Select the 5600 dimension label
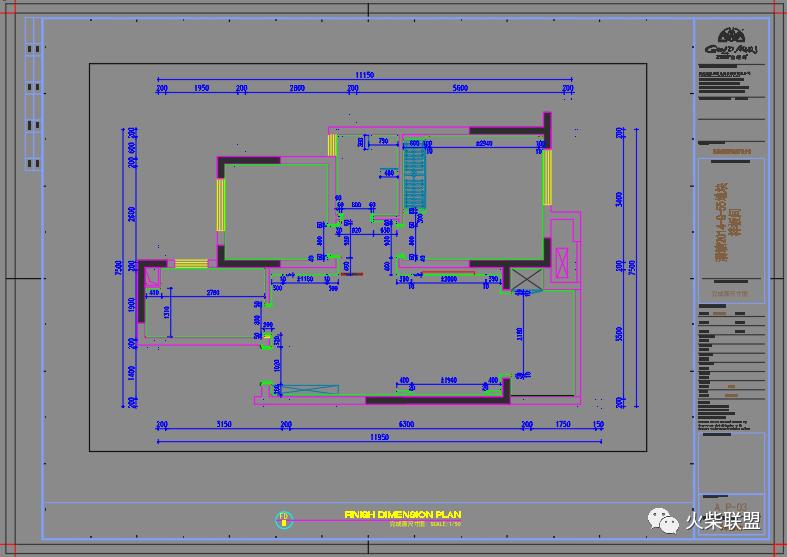Image resolution: width=787 pixels, height=557 pixels. [460, 88]
